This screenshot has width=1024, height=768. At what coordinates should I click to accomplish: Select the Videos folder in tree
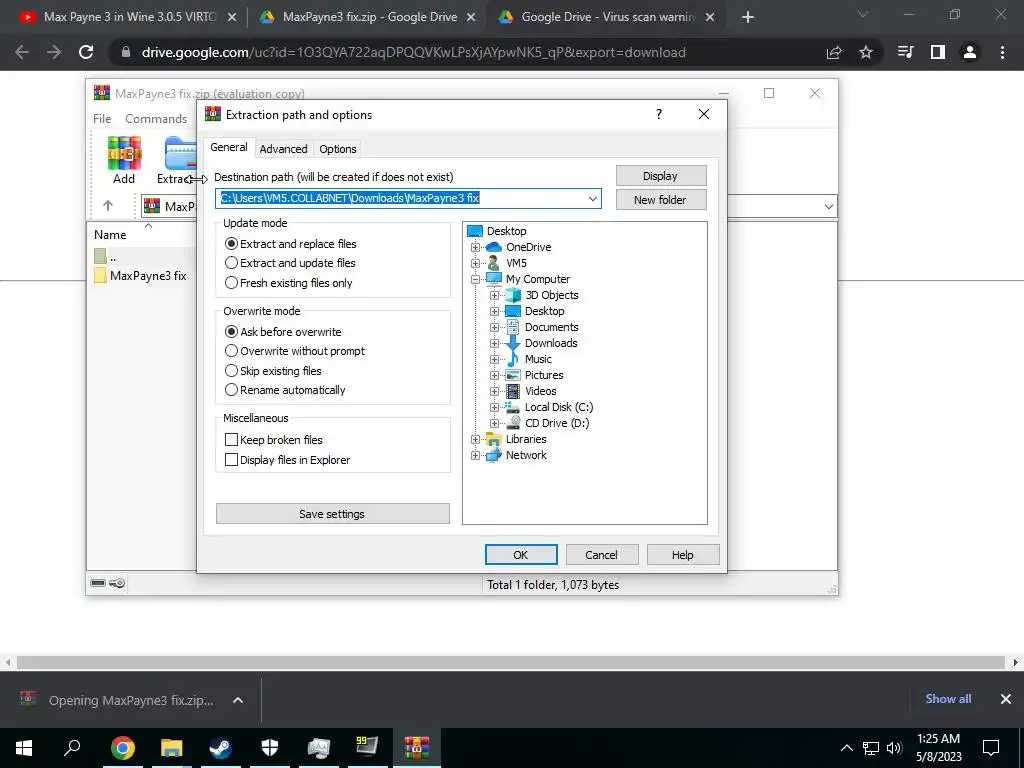(540, 391)
